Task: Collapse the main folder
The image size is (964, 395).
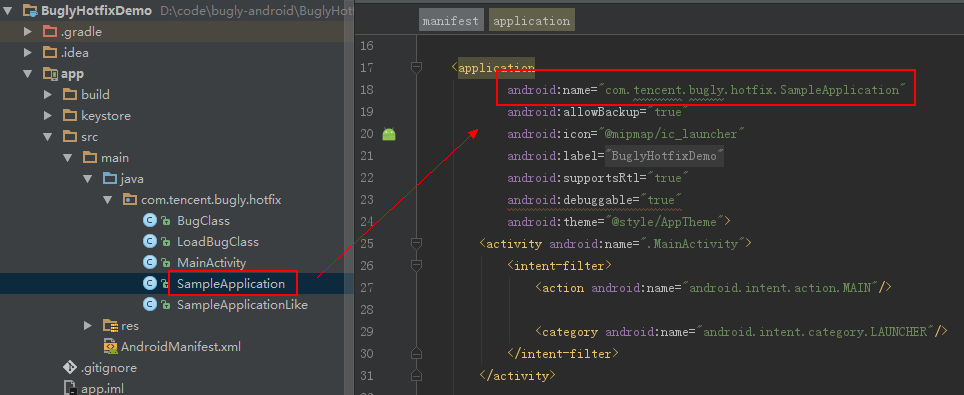Action: (x=68, y=158)
